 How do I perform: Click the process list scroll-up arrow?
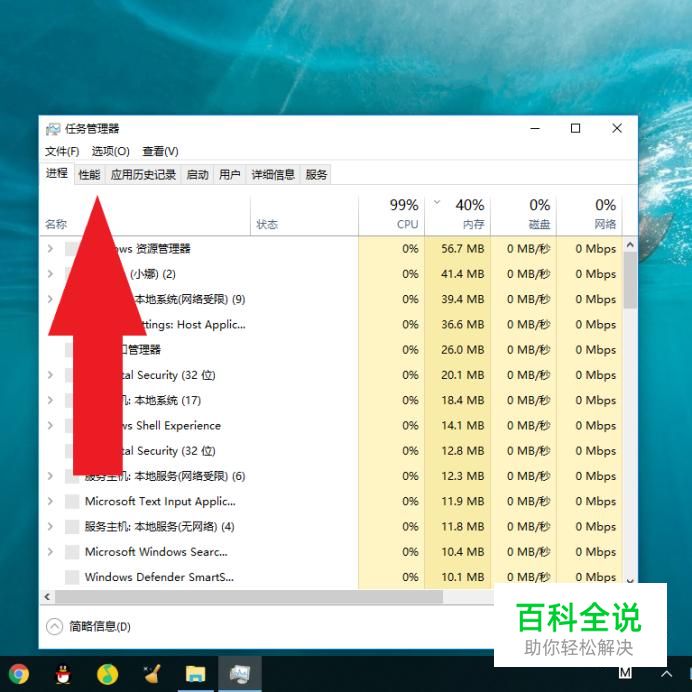click(630, 244)
